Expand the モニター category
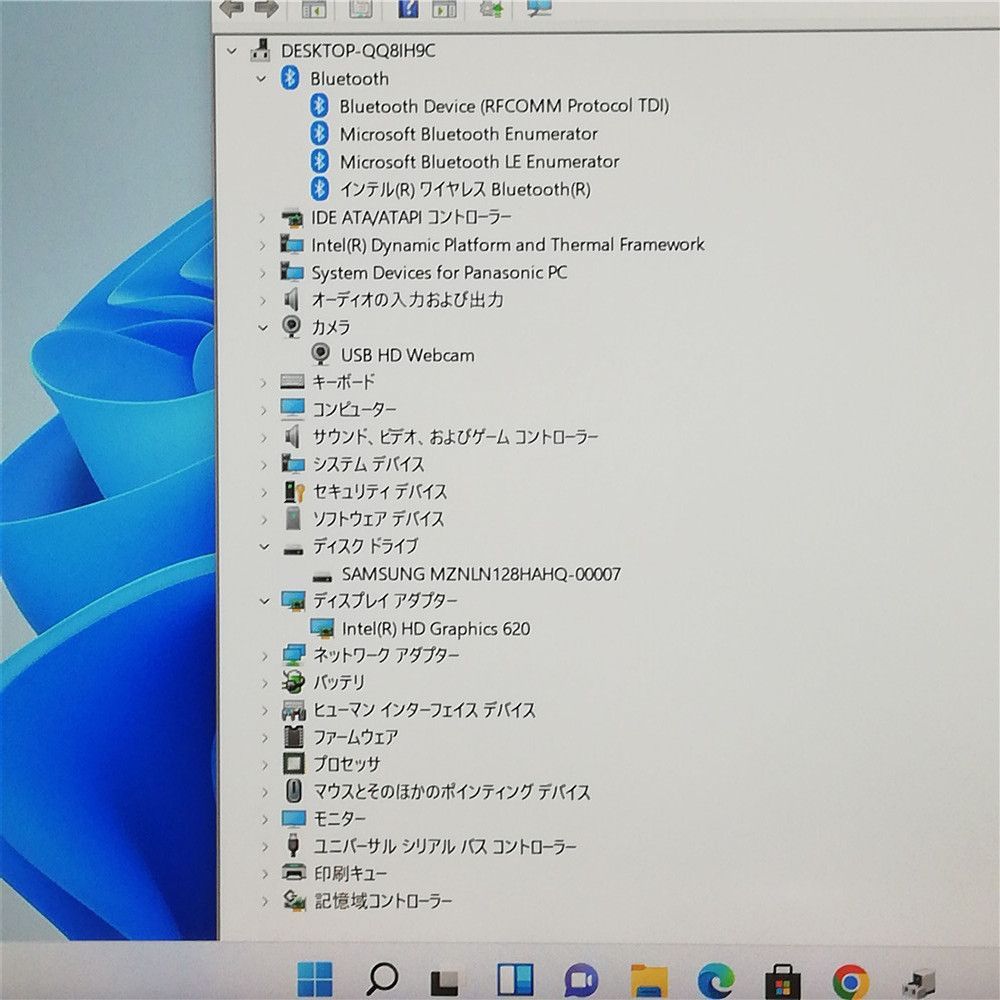The image size is (1000, 1000). [x=265, y=819]
